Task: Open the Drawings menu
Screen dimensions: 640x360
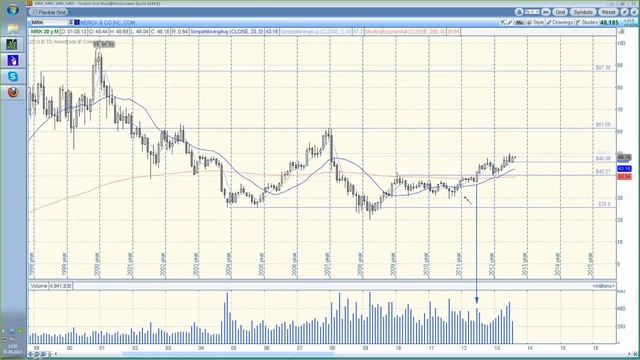Action: [x=560, y=22]
